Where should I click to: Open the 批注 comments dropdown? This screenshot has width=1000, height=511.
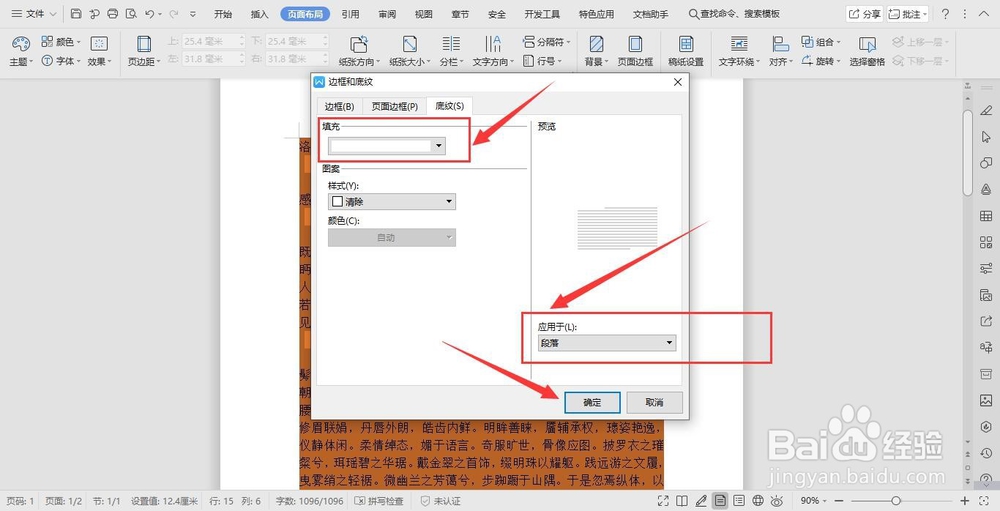(908, 13)
